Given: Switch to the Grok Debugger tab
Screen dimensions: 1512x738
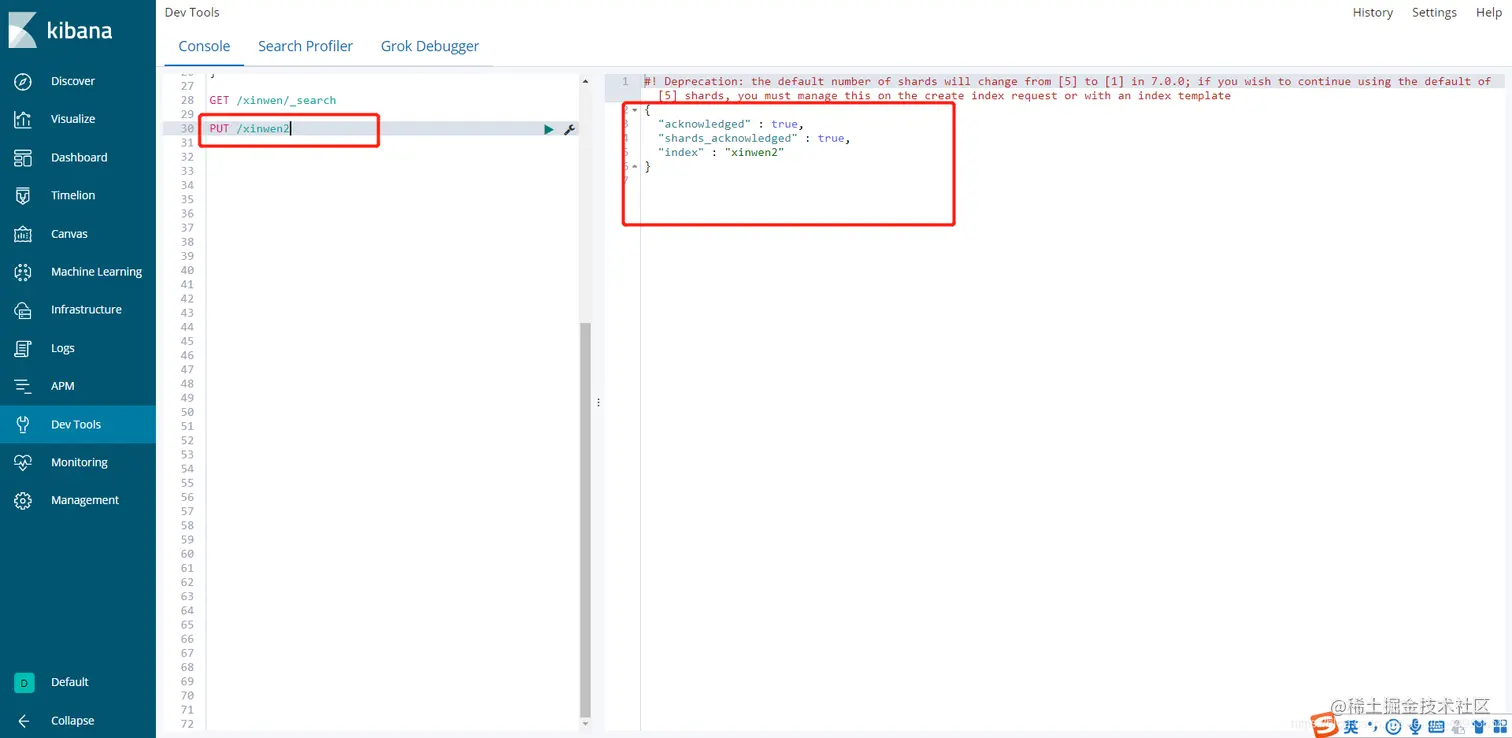Looking at the screenshot, I should click(x=430, y=46).
